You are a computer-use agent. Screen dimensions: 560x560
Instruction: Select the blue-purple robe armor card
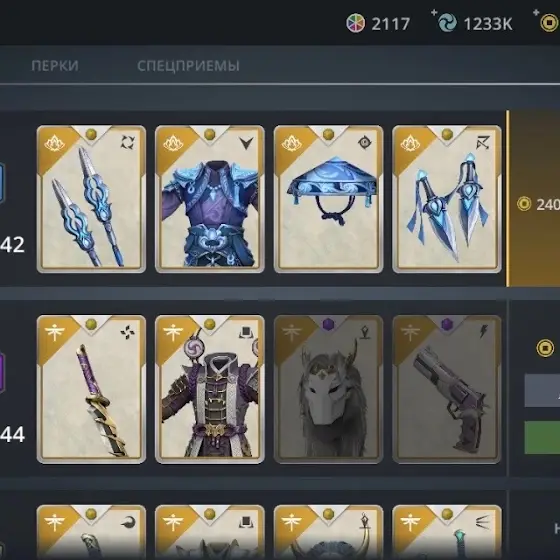(x=210, y=199)
